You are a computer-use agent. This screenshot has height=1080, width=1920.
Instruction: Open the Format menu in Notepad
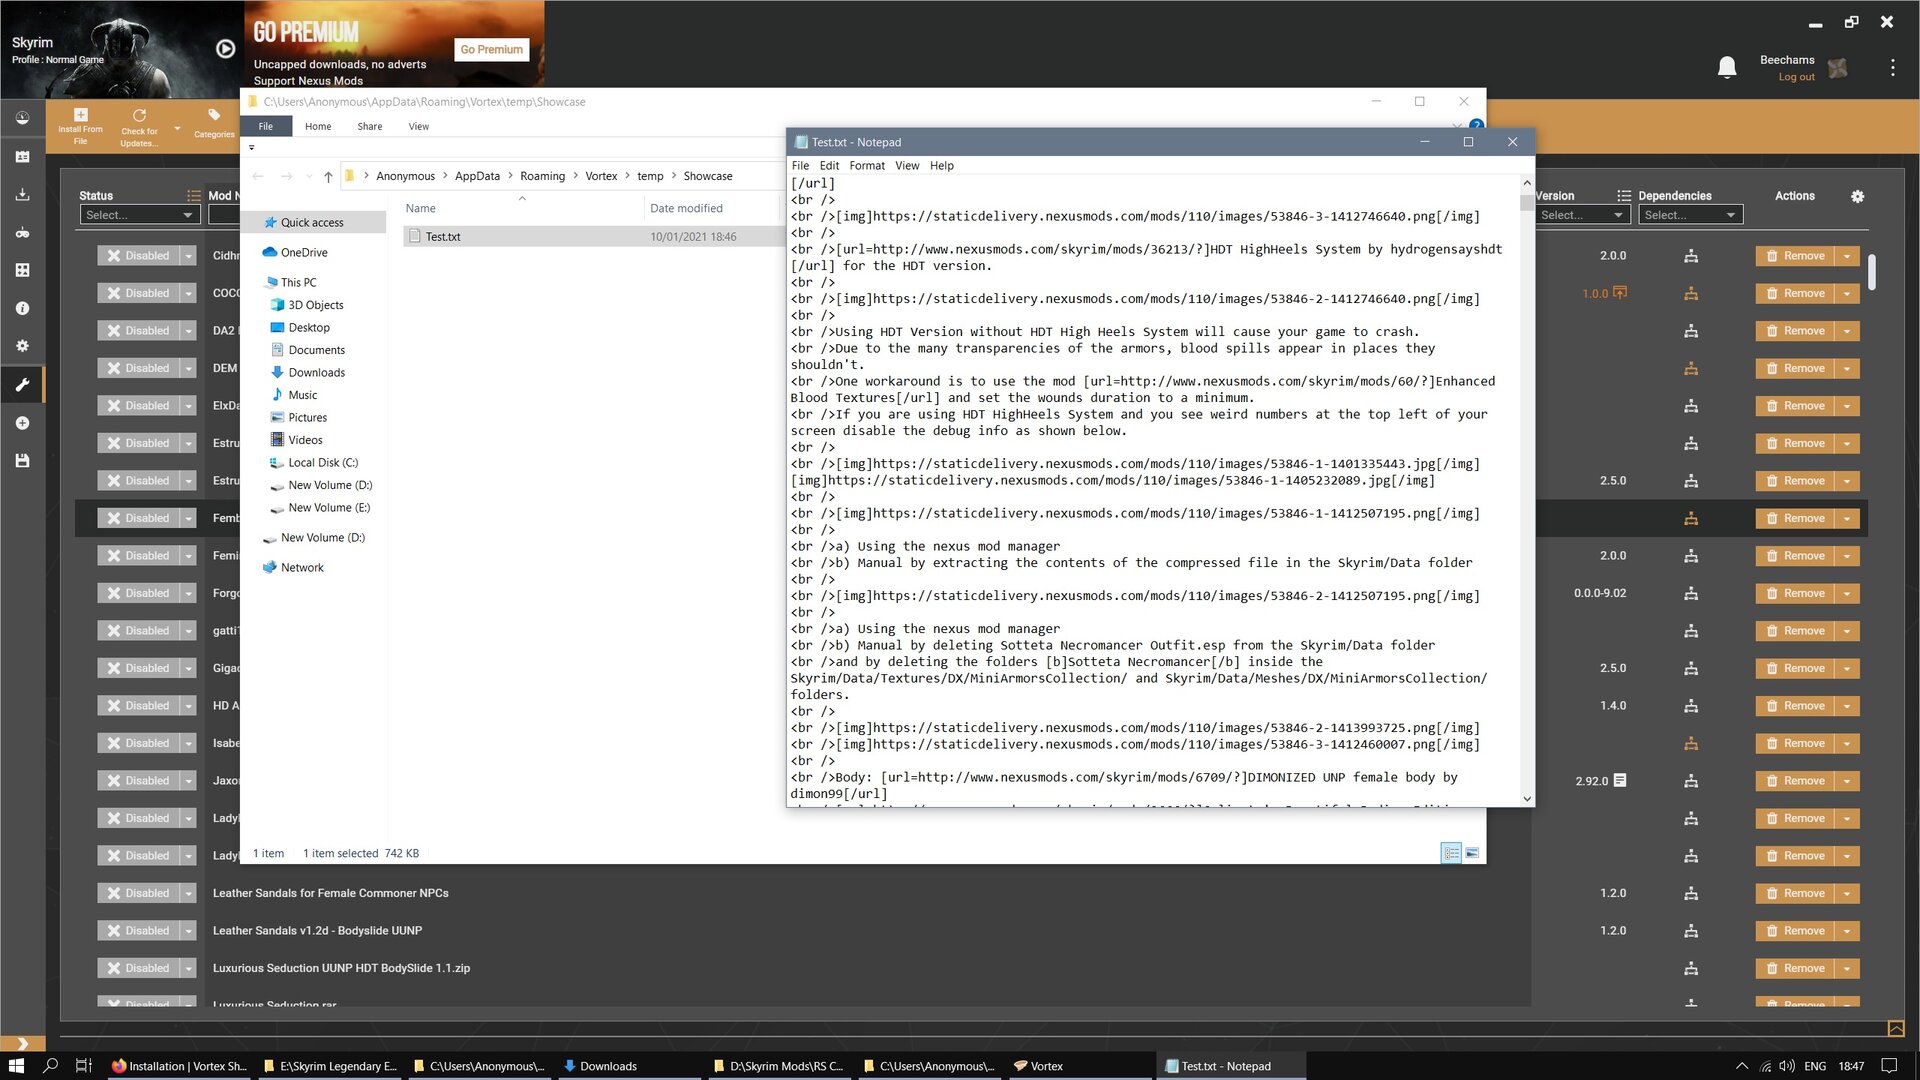coord(867,166)
